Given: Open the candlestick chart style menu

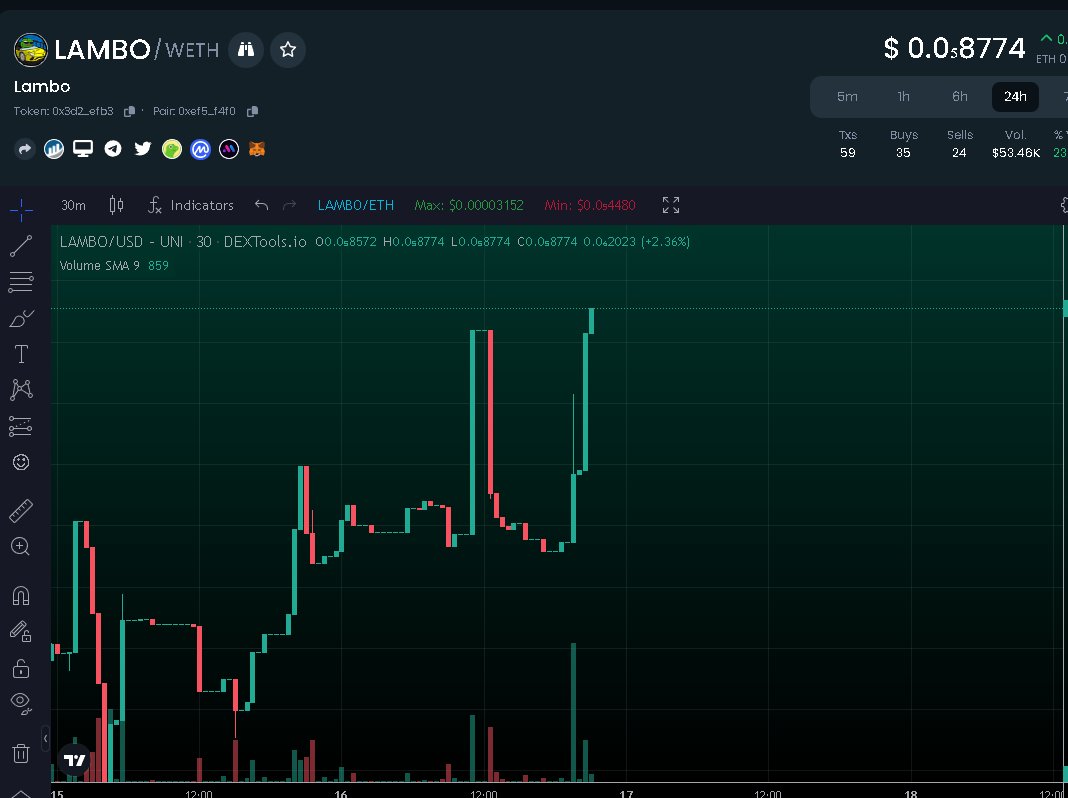Looking at the screenshot, I should pyautogui.click(x=116, y=205).
